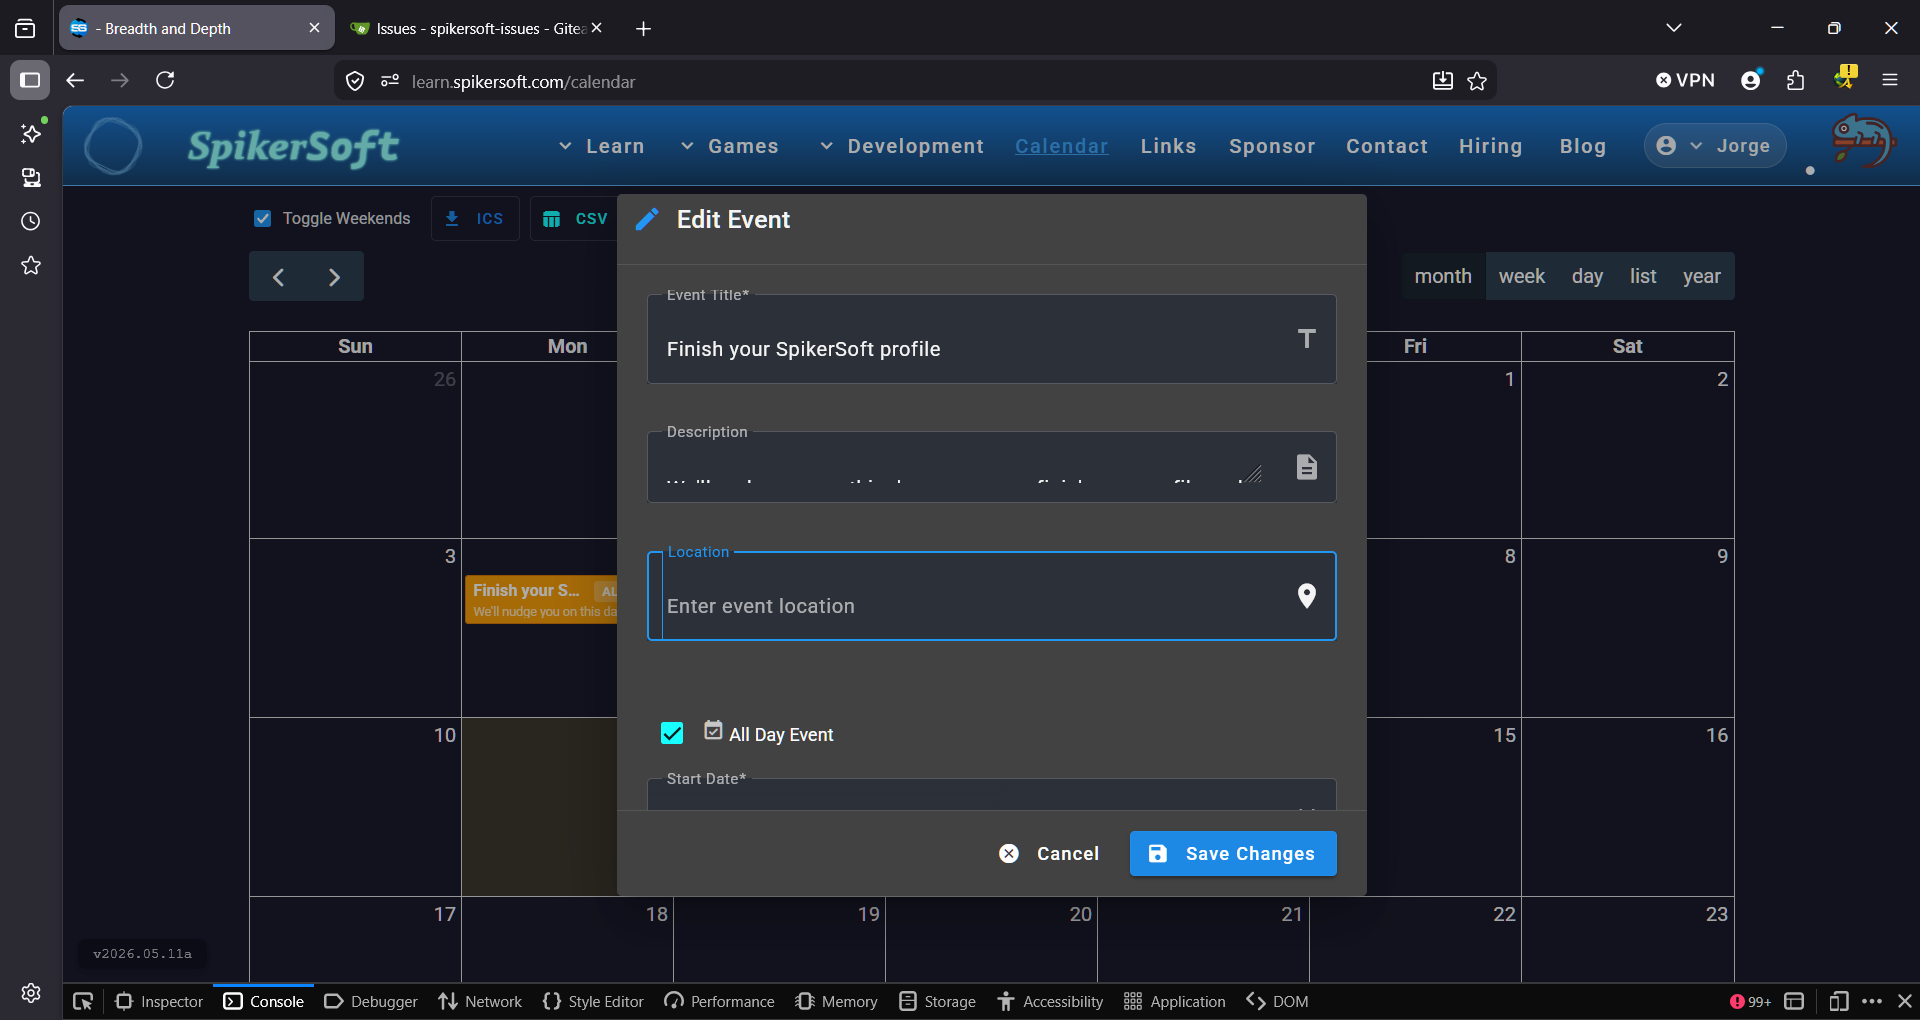Image resolution: width=1920 pixels, height=1020 pixels.
Task: Toggle the All Day Event checkbox
Action: 672,733
